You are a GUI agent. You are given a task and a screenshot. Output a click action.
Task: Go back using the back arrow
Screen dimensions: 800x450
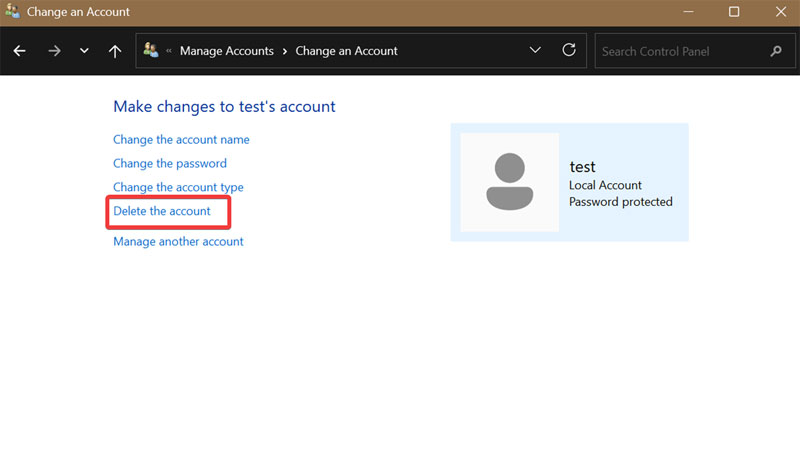coord(19,51)
